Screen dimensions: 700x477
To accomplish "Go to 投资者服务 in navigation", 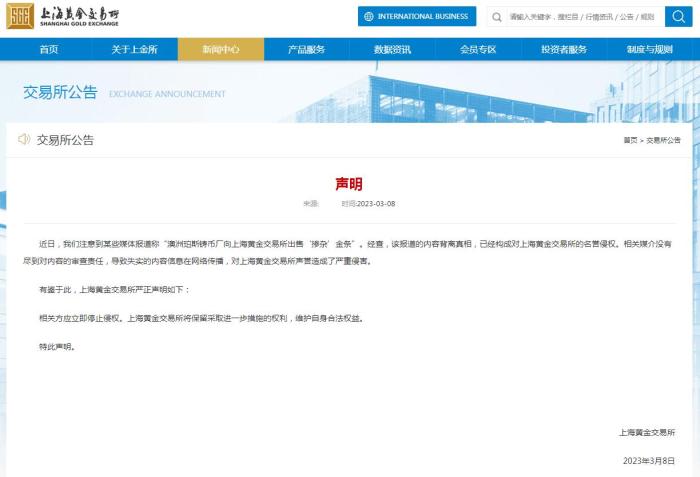I will click(x=564, y=49).
